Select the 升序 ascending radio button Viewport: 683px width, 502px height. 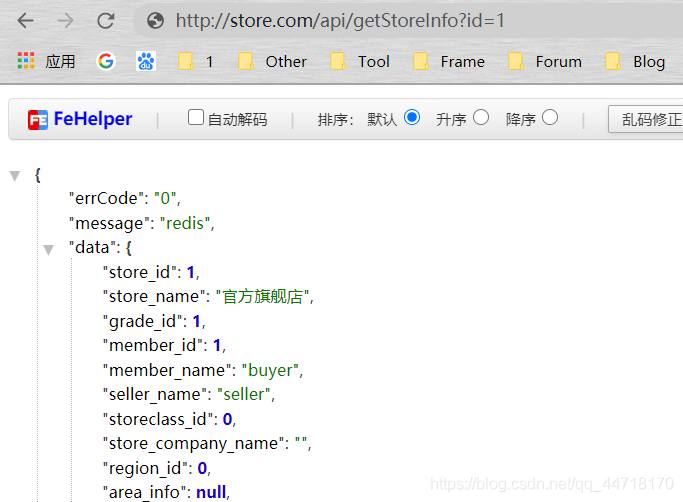[x=480, y=117]
